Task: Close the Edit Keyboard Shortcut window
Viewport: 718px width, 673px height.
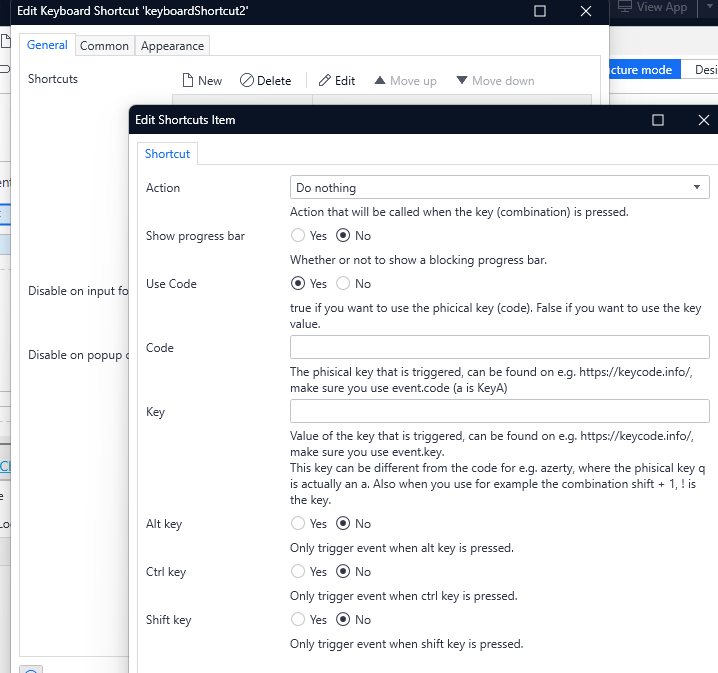Action: click(x=586, y=11)
